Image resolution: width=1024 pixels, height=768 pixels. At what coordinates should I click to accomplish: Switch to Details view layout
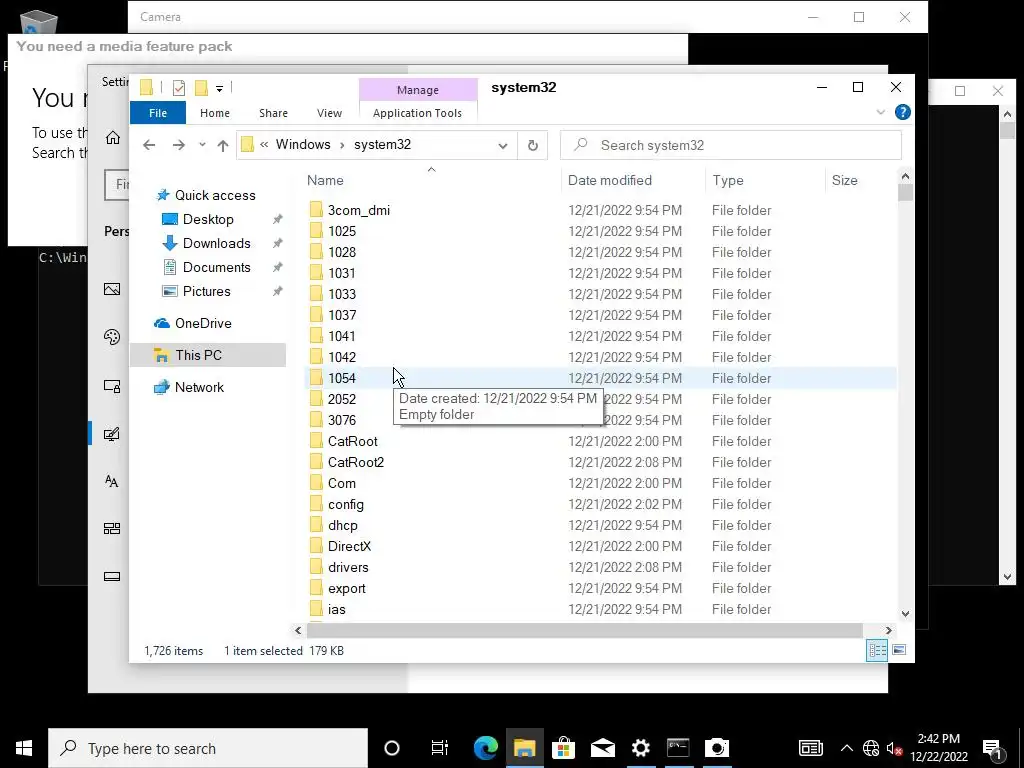click(x=876, y=650)
